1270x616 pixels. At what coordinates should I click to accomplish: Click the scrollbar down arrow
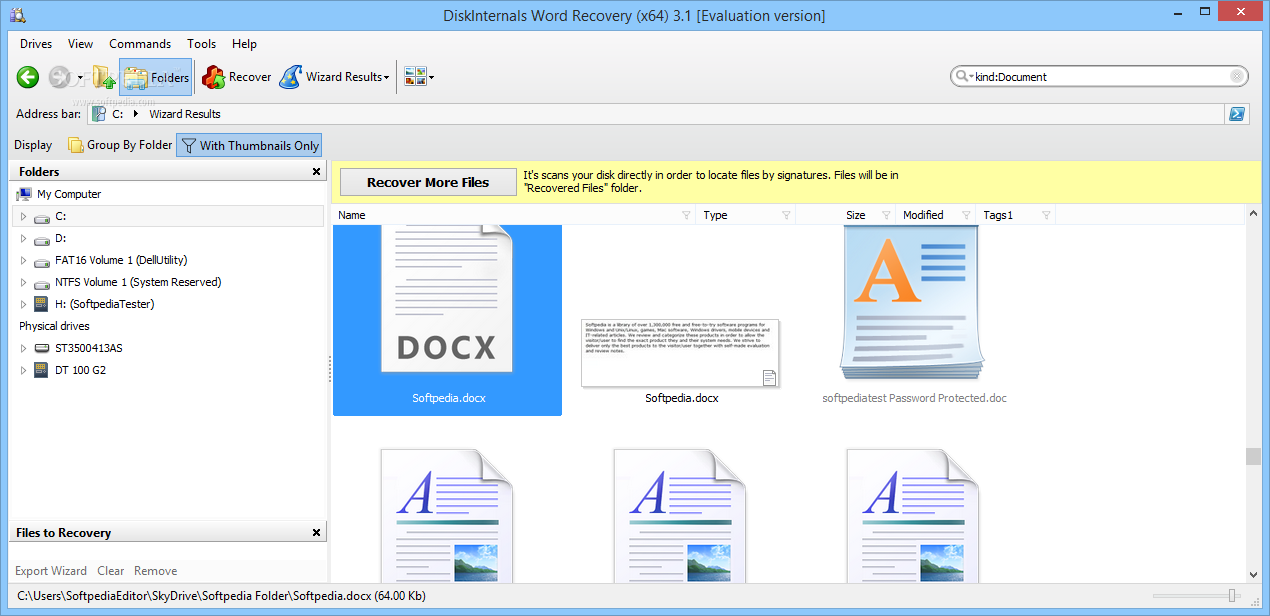(1254, 574)
